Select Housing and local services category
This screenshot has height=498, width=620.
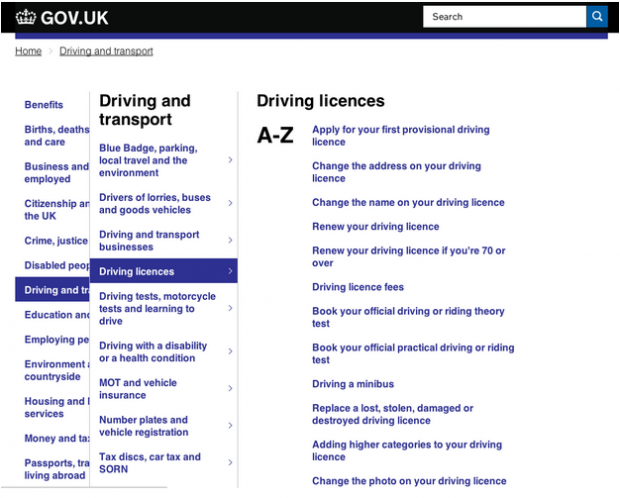tap(57, 407)
